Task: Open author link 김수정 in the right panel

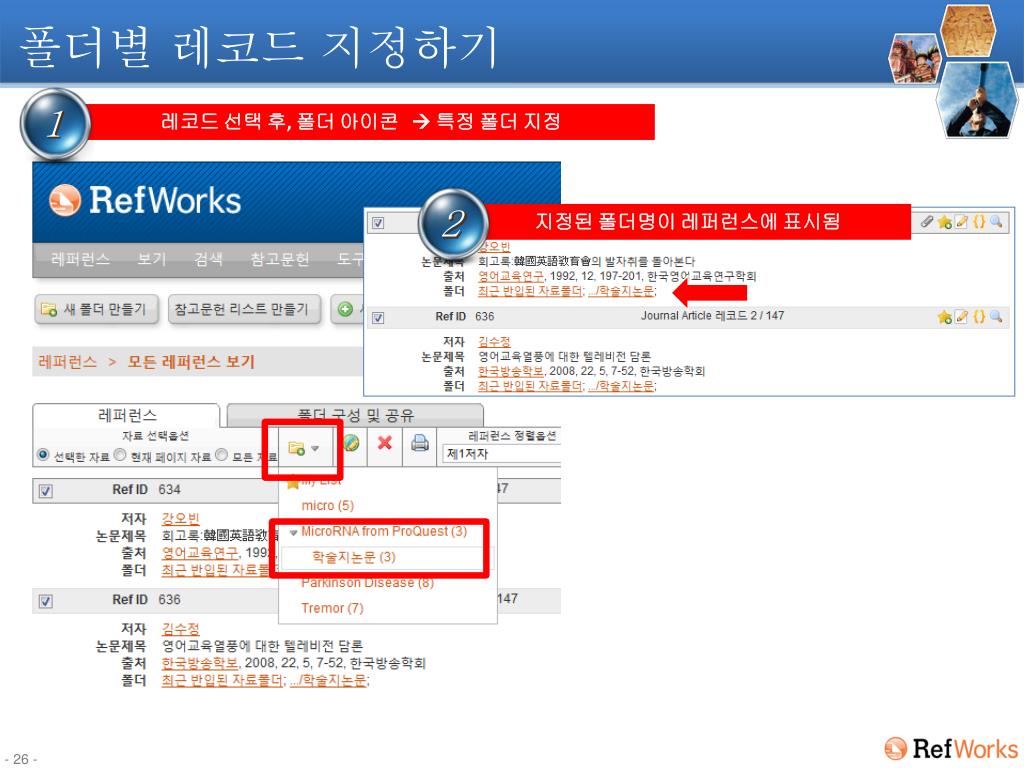Action: (x=494, y=342)
